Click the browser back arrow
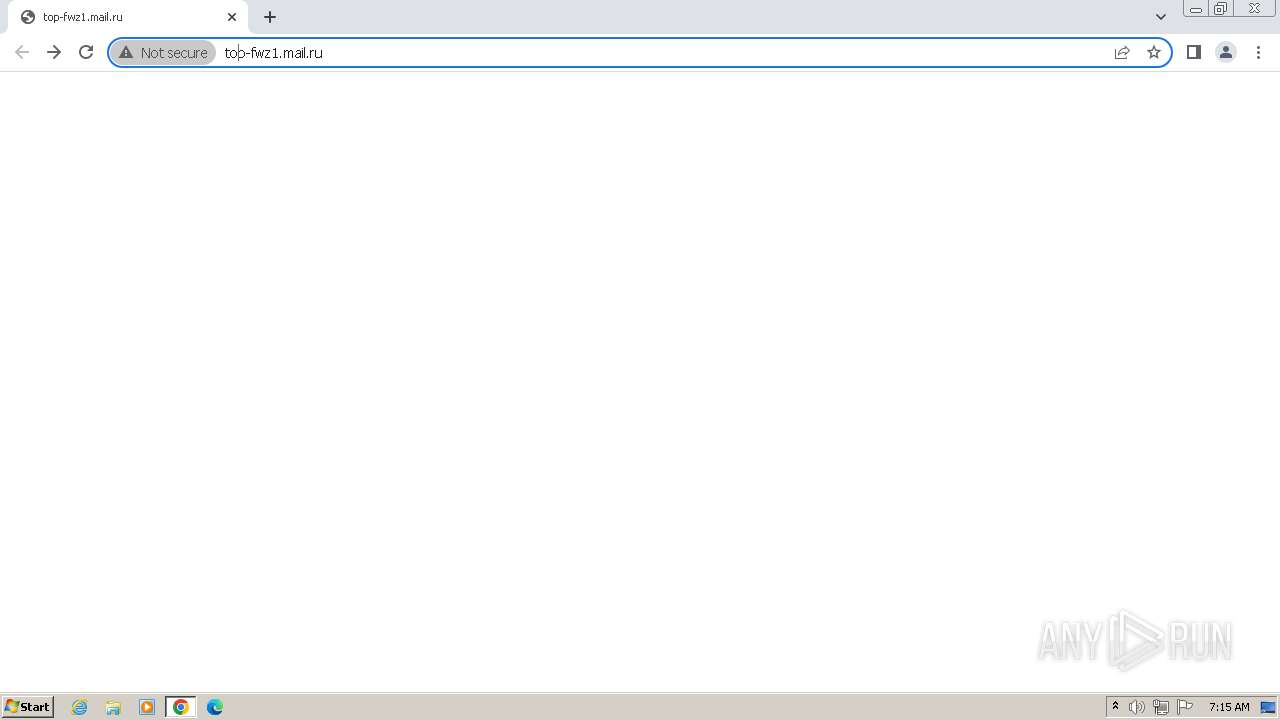 (22, 52)
